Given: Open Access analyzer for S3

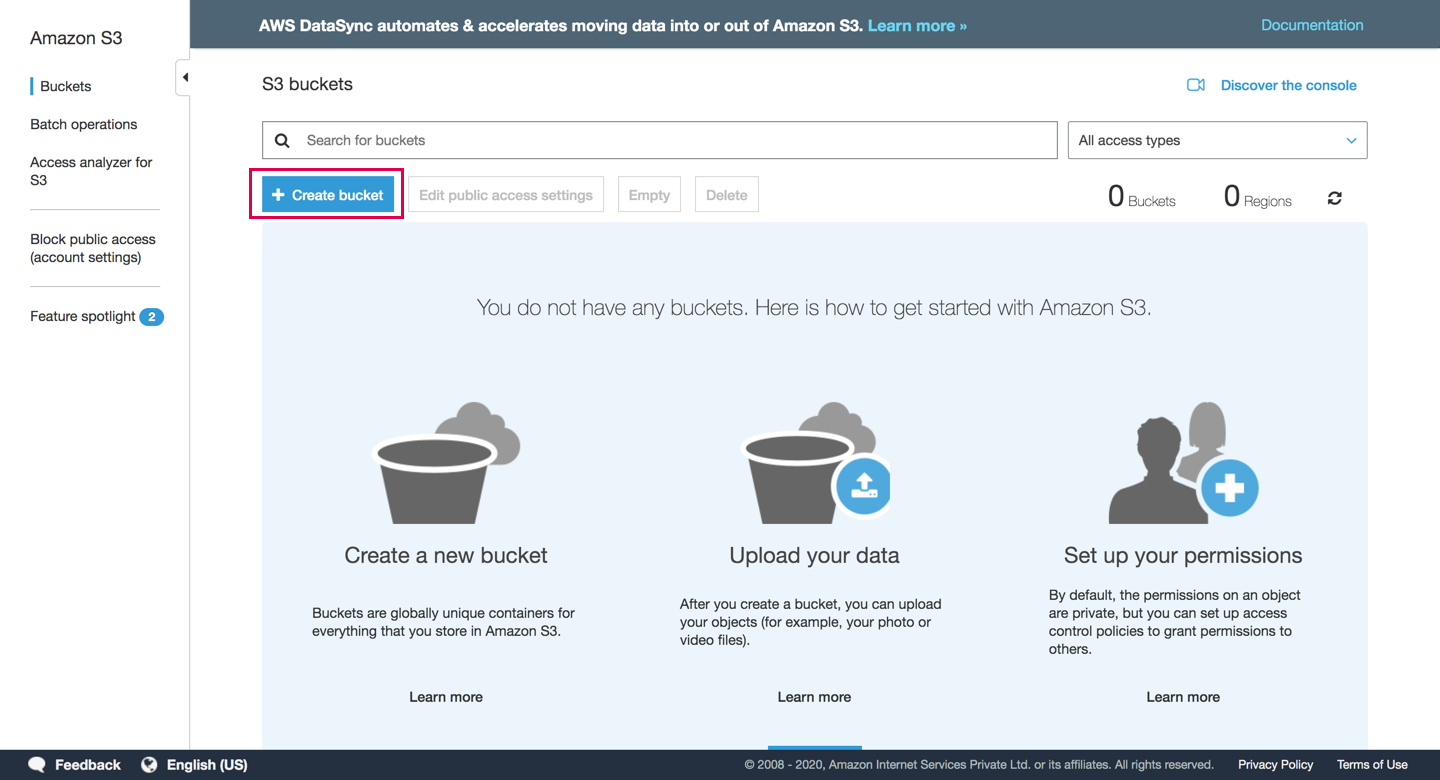Looking at the screenshot, I should point(91,171).
